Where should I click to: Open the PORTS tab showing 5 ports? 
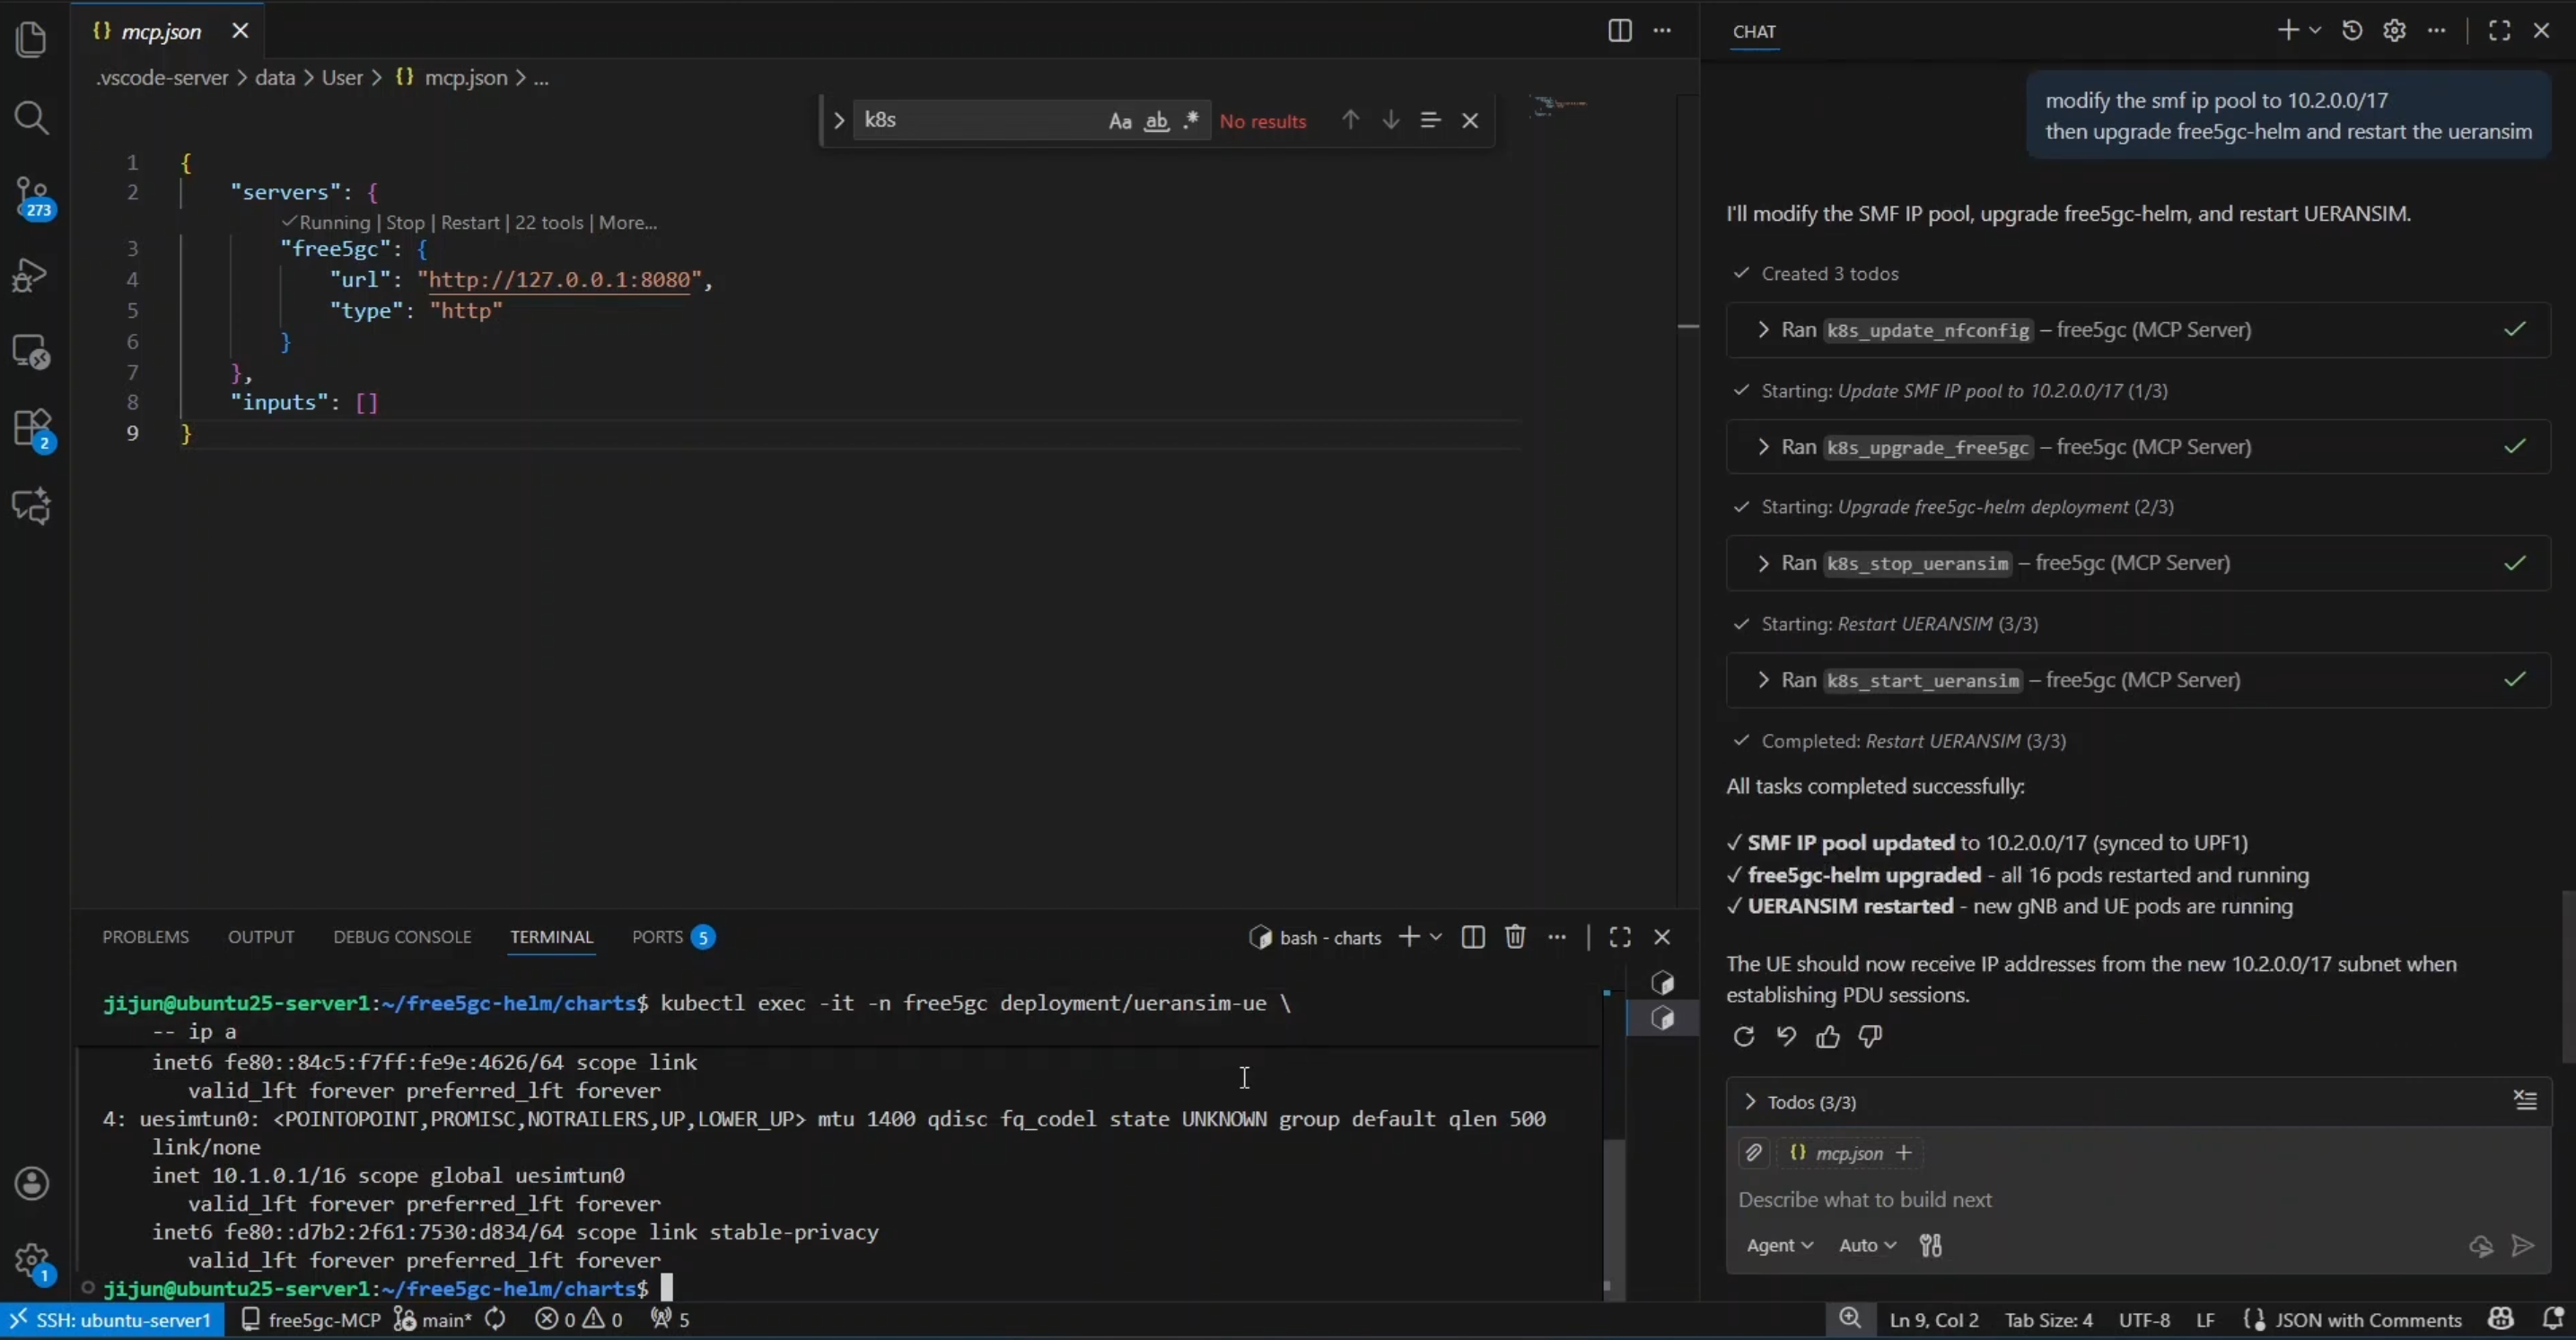click(x=658, y=936)
